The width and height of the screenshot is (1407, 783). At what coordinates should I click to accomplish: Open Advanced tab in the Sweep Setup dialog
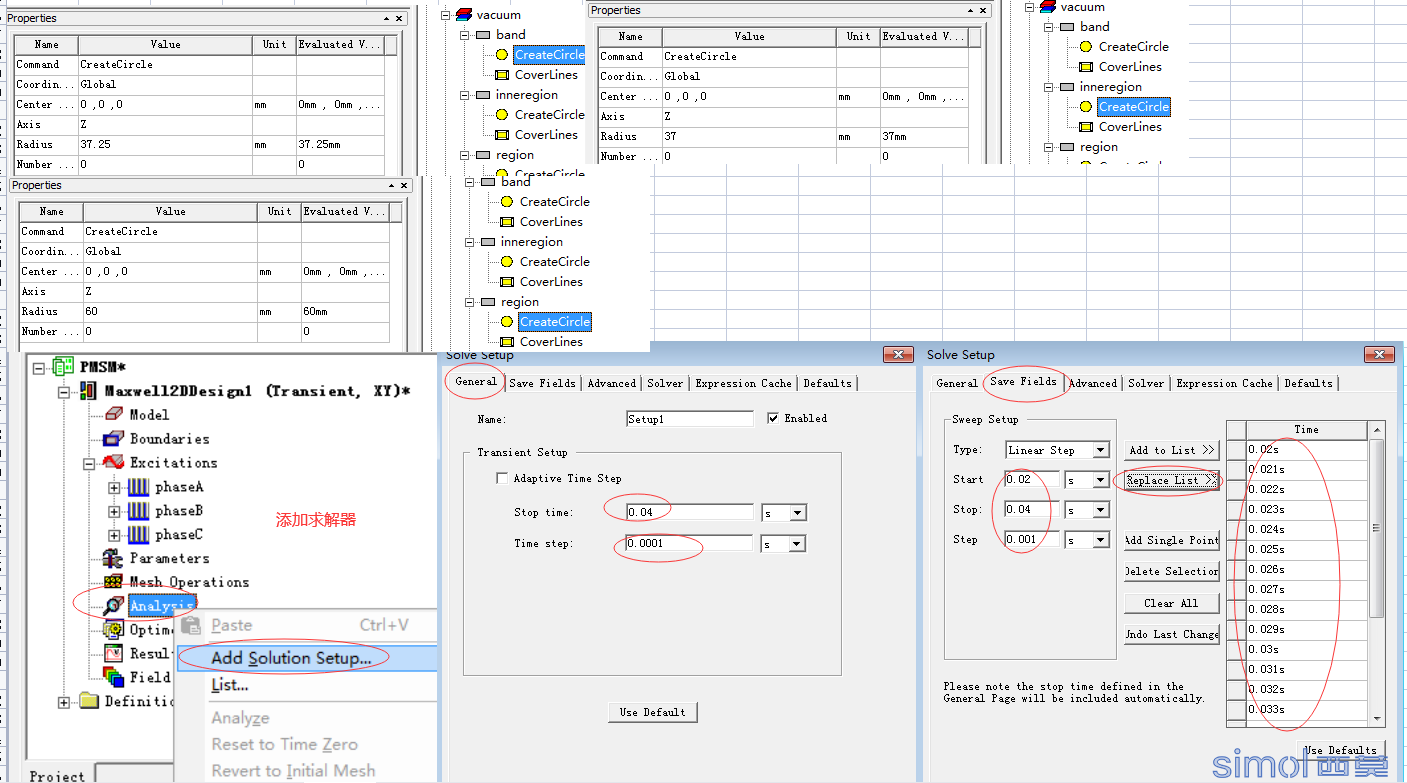[x=1093, y=383]
